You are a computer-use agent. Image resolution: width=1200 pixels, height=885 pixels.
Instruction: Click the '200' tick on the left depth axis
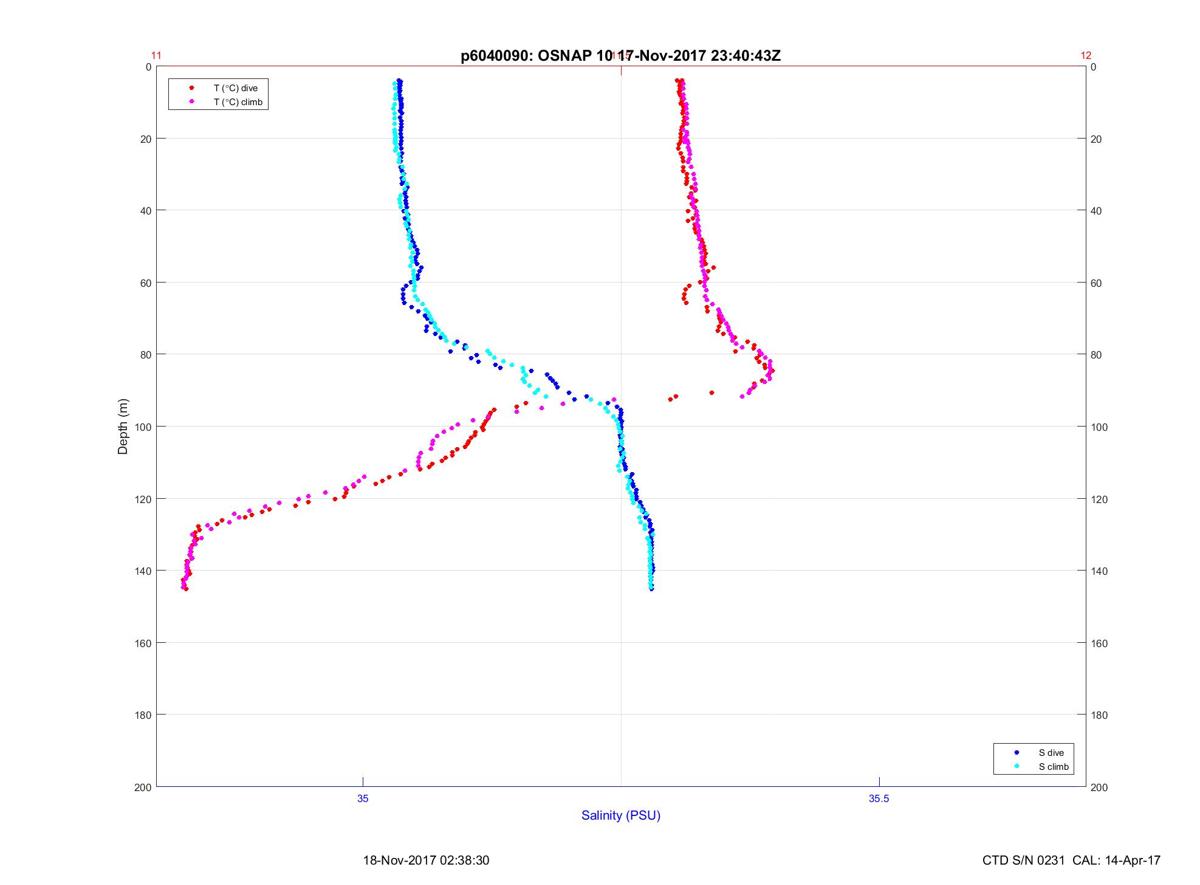[143, 787]
